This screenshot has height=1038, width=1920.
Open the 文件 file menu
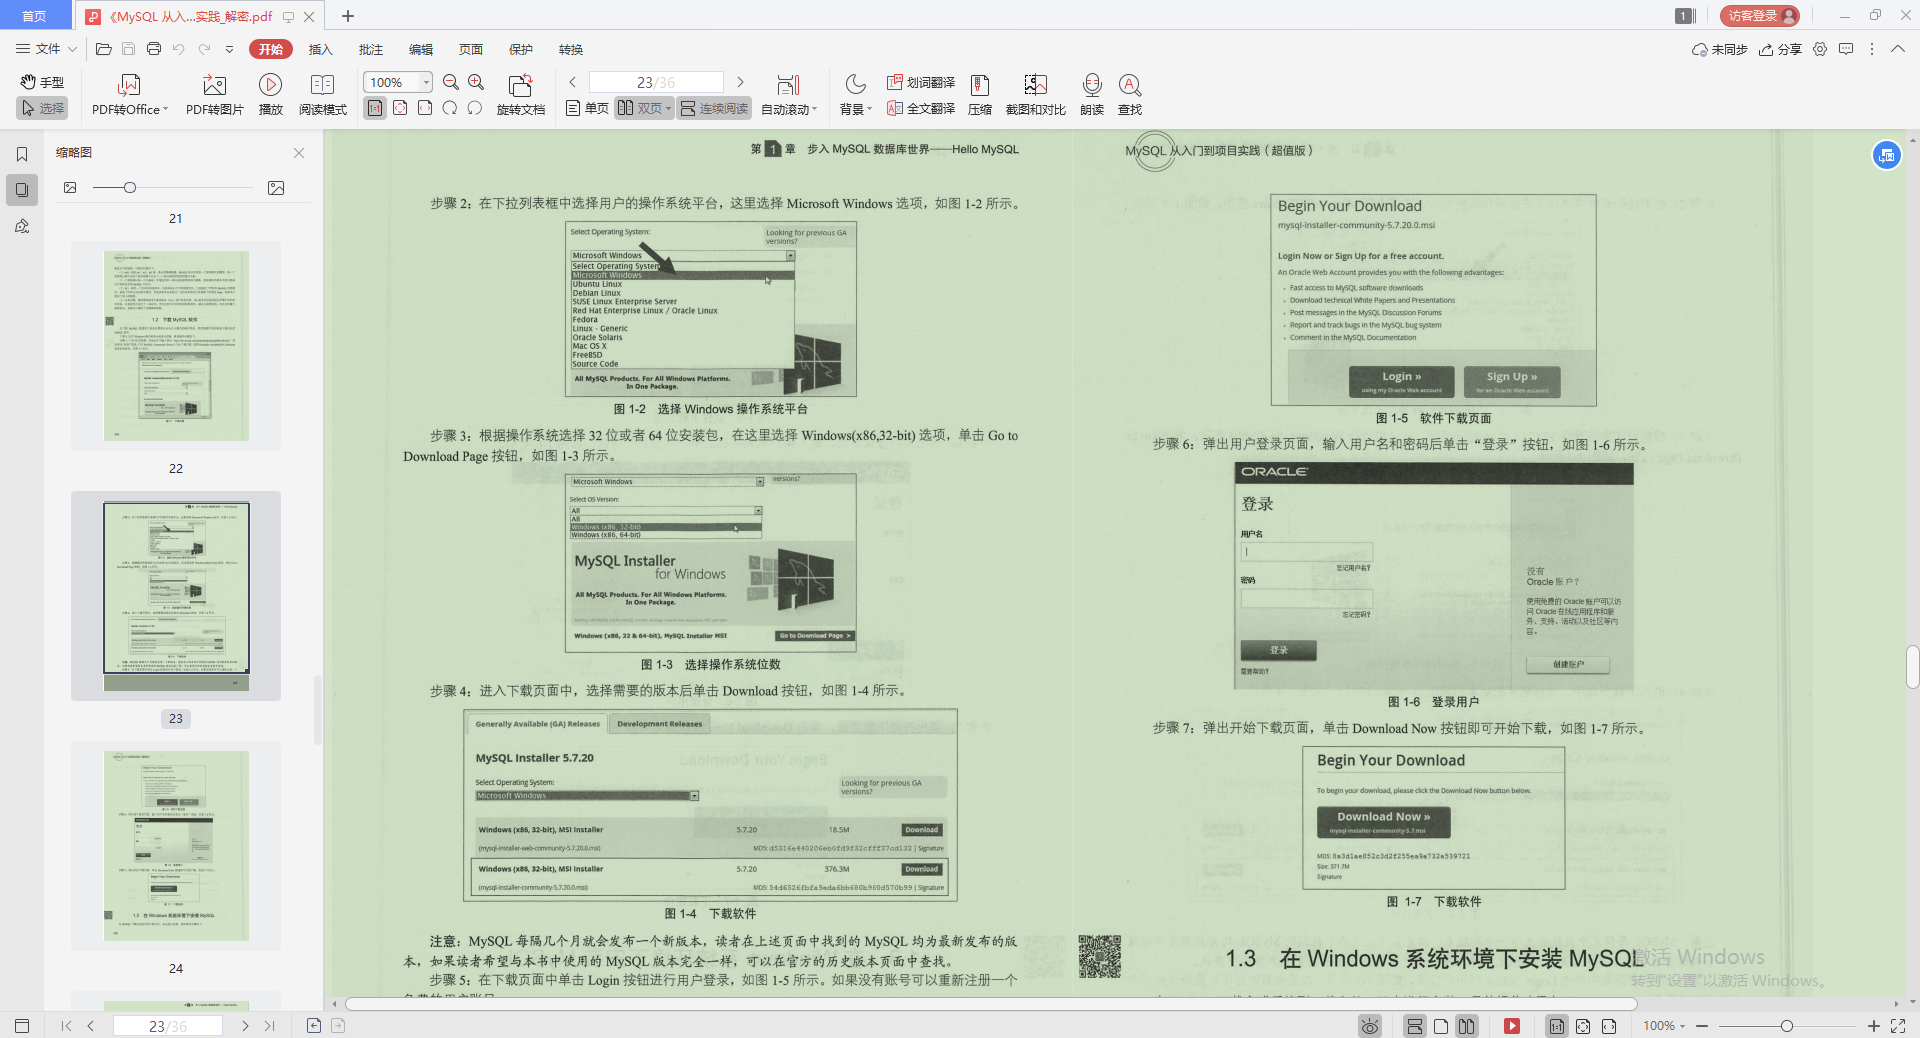tap(46, 48)
